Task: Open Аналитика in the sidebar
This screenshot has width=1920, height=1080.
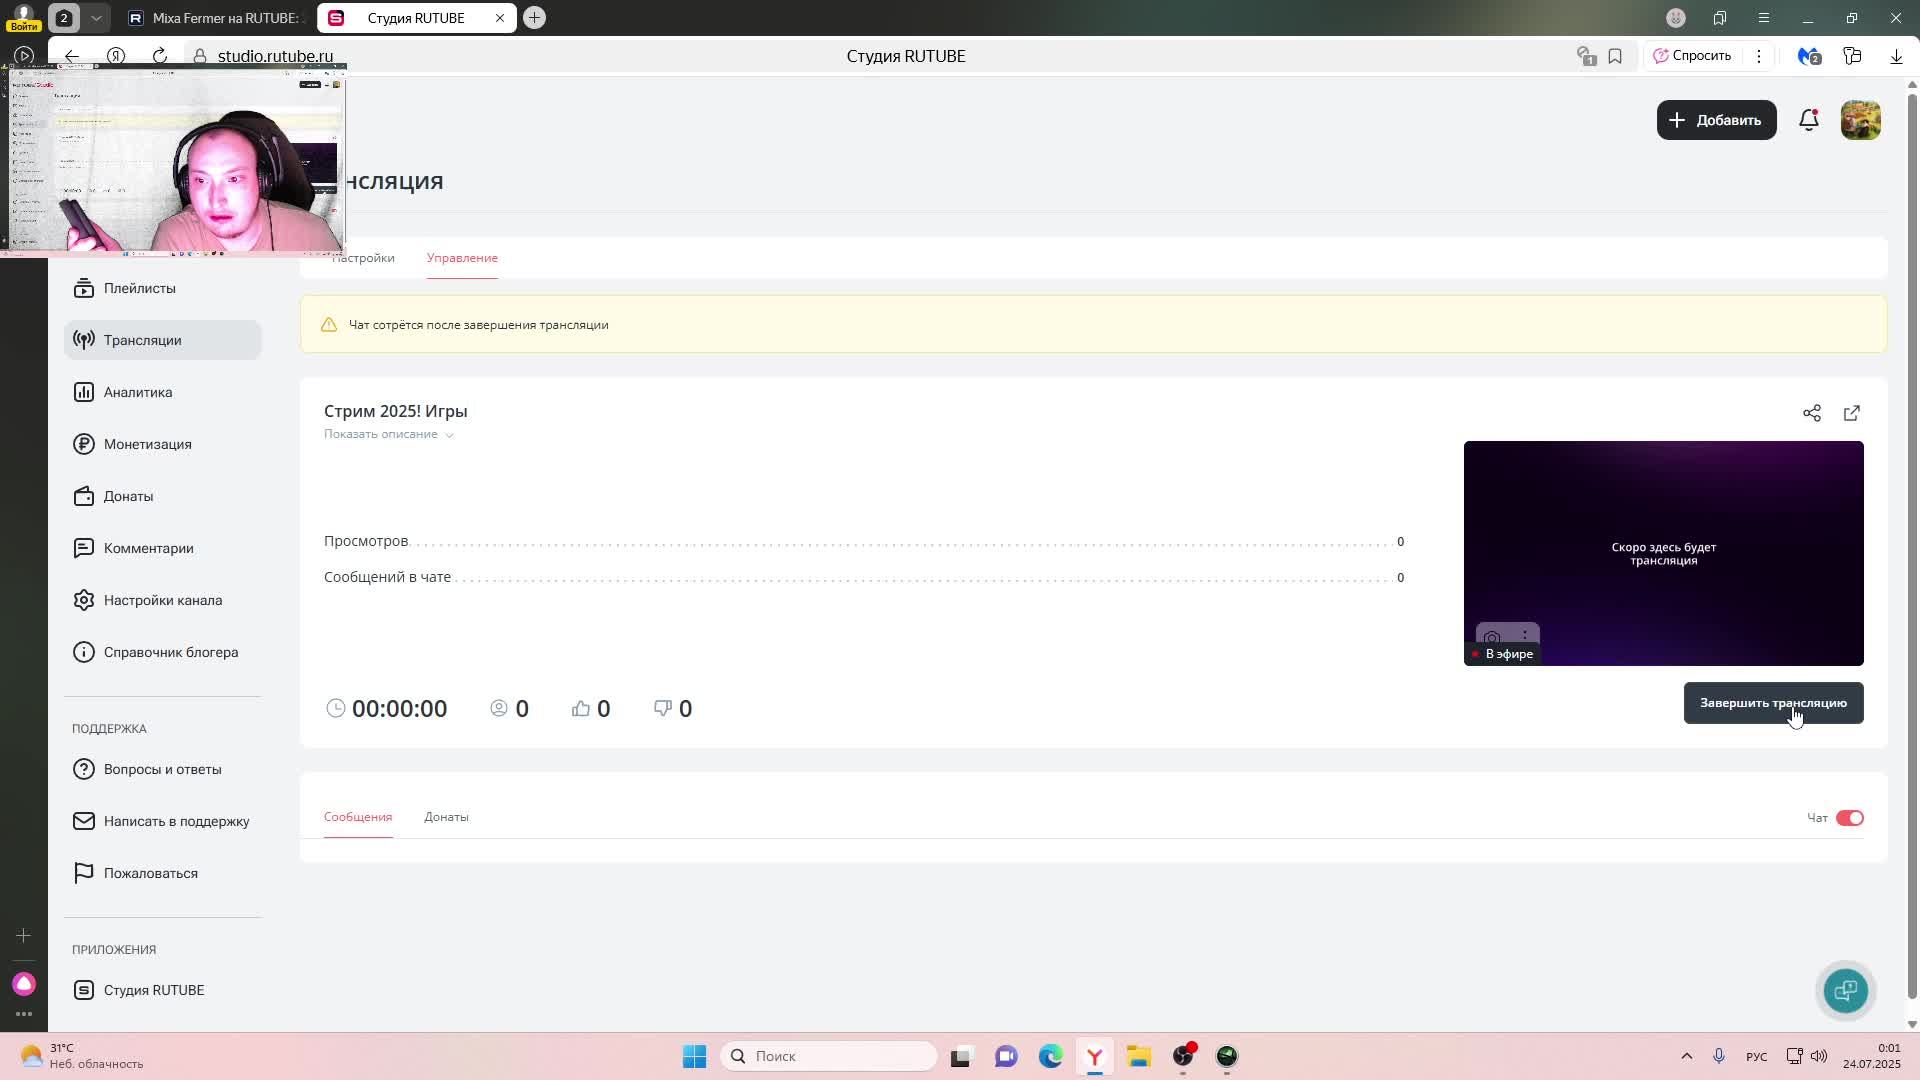Action: [x=138, y=392]
